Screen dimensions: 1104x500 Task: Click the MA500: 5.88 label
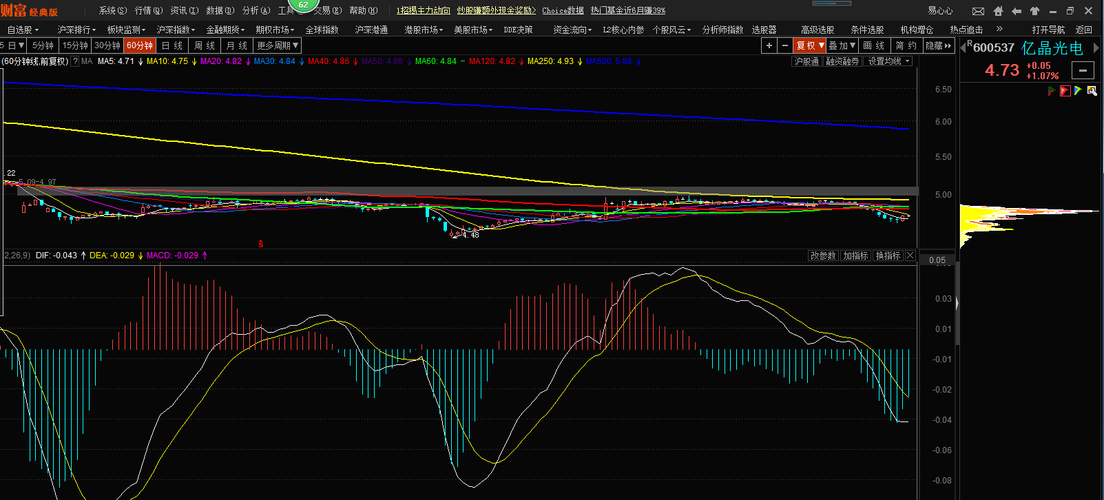(x=607, y=61)
